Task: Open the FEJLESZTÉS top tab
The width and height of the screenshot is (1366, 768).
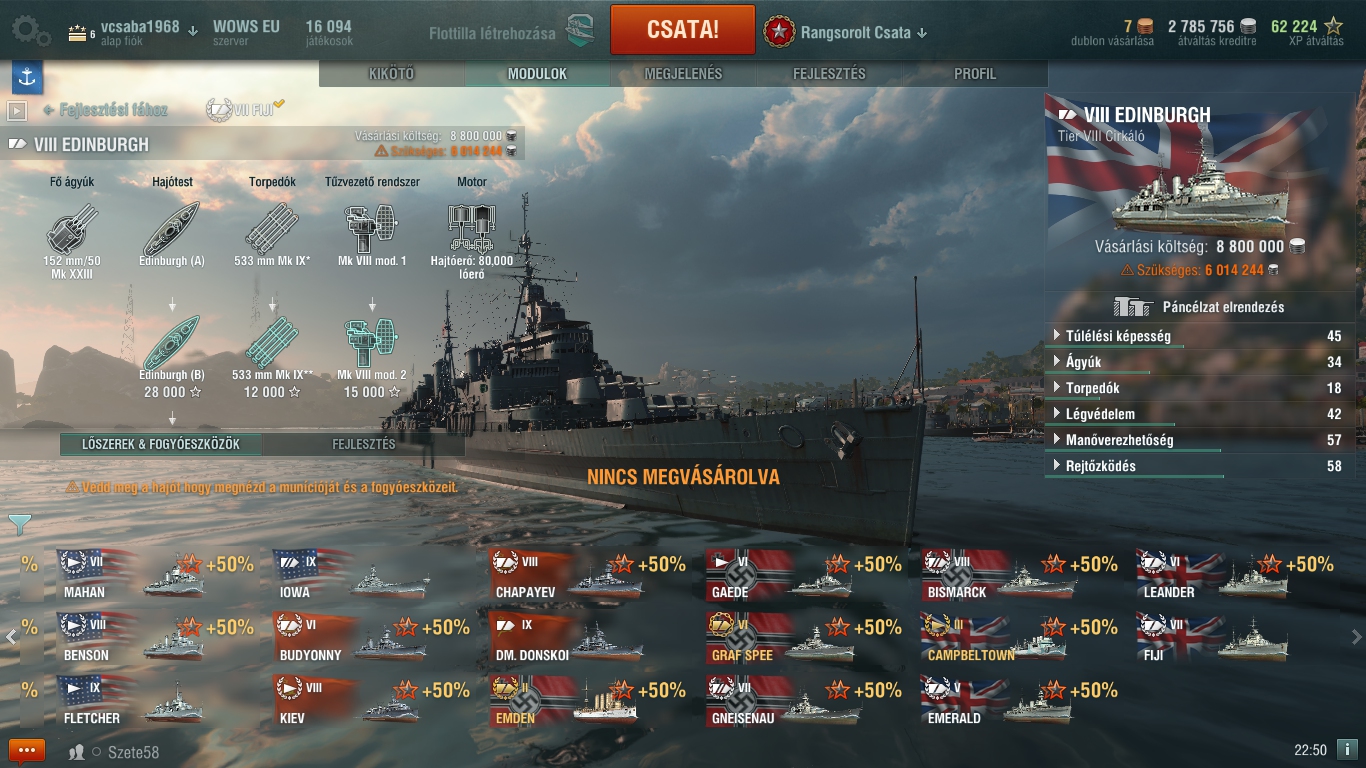Action: pos(829,74)
